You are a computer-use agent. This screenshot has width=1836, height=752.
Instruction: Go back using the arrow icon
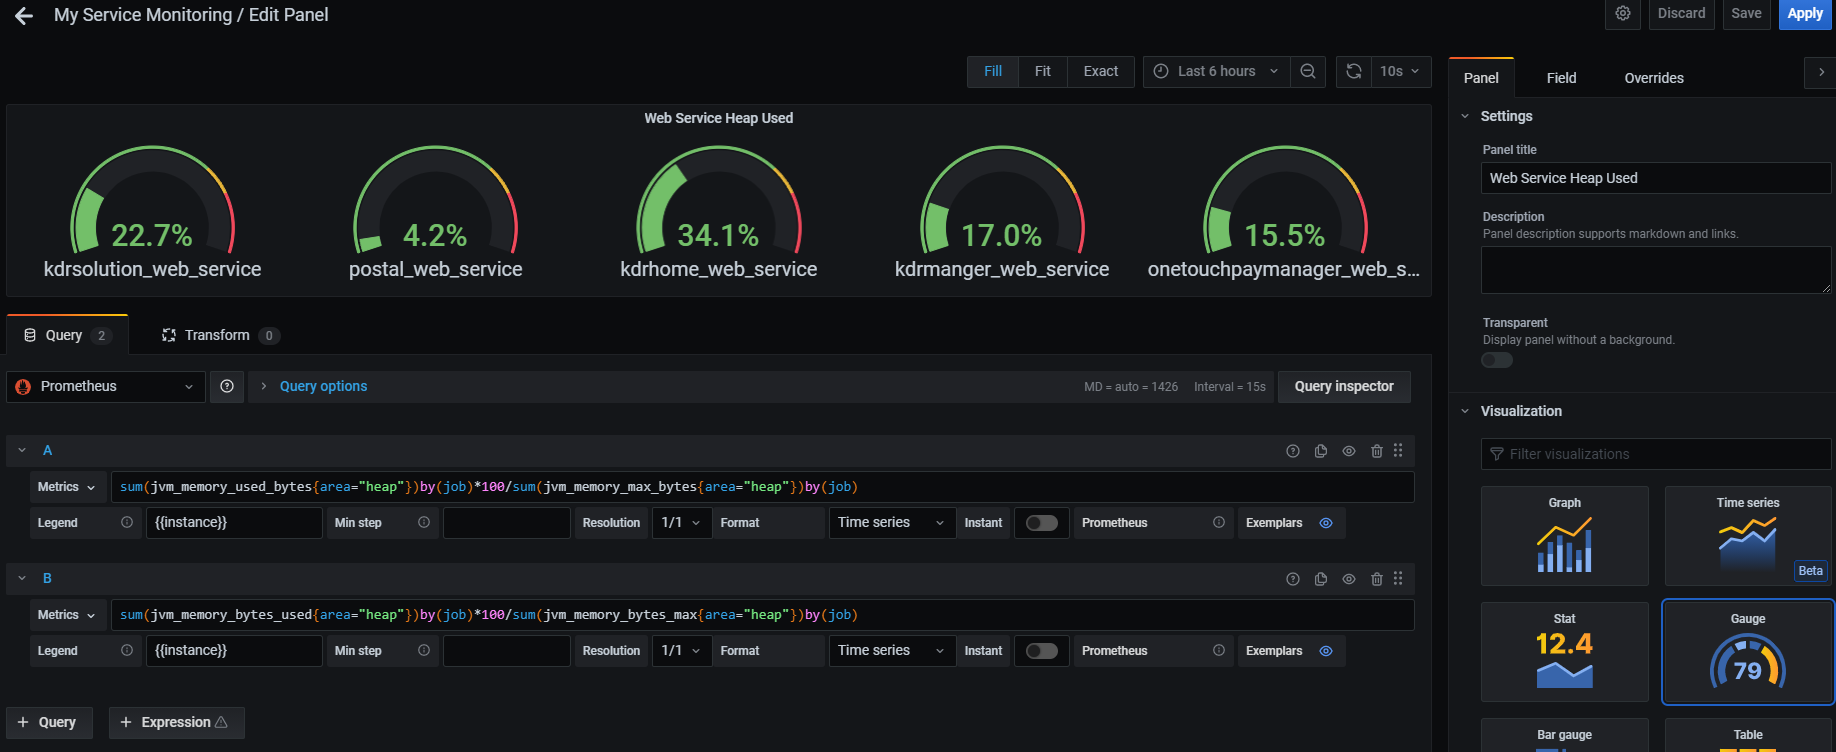tap(24, 15)
